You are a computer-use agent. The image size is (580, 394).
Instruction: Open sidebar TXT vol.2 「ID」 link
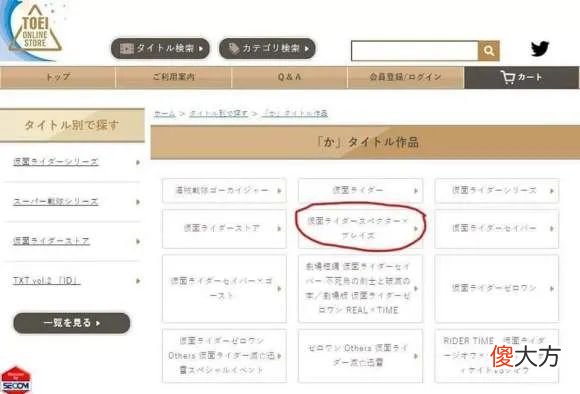coord(47,281)
